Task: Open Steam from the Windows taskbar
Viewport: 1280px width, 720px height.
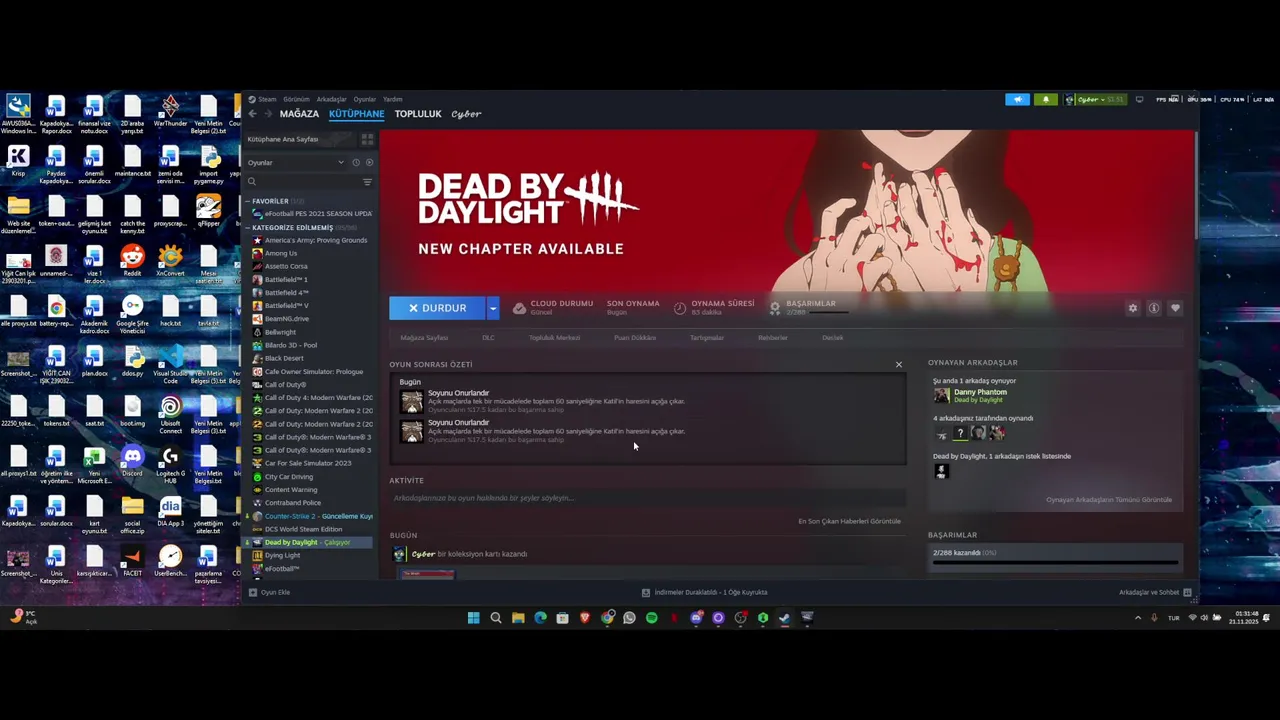Action: pos(785,618)
